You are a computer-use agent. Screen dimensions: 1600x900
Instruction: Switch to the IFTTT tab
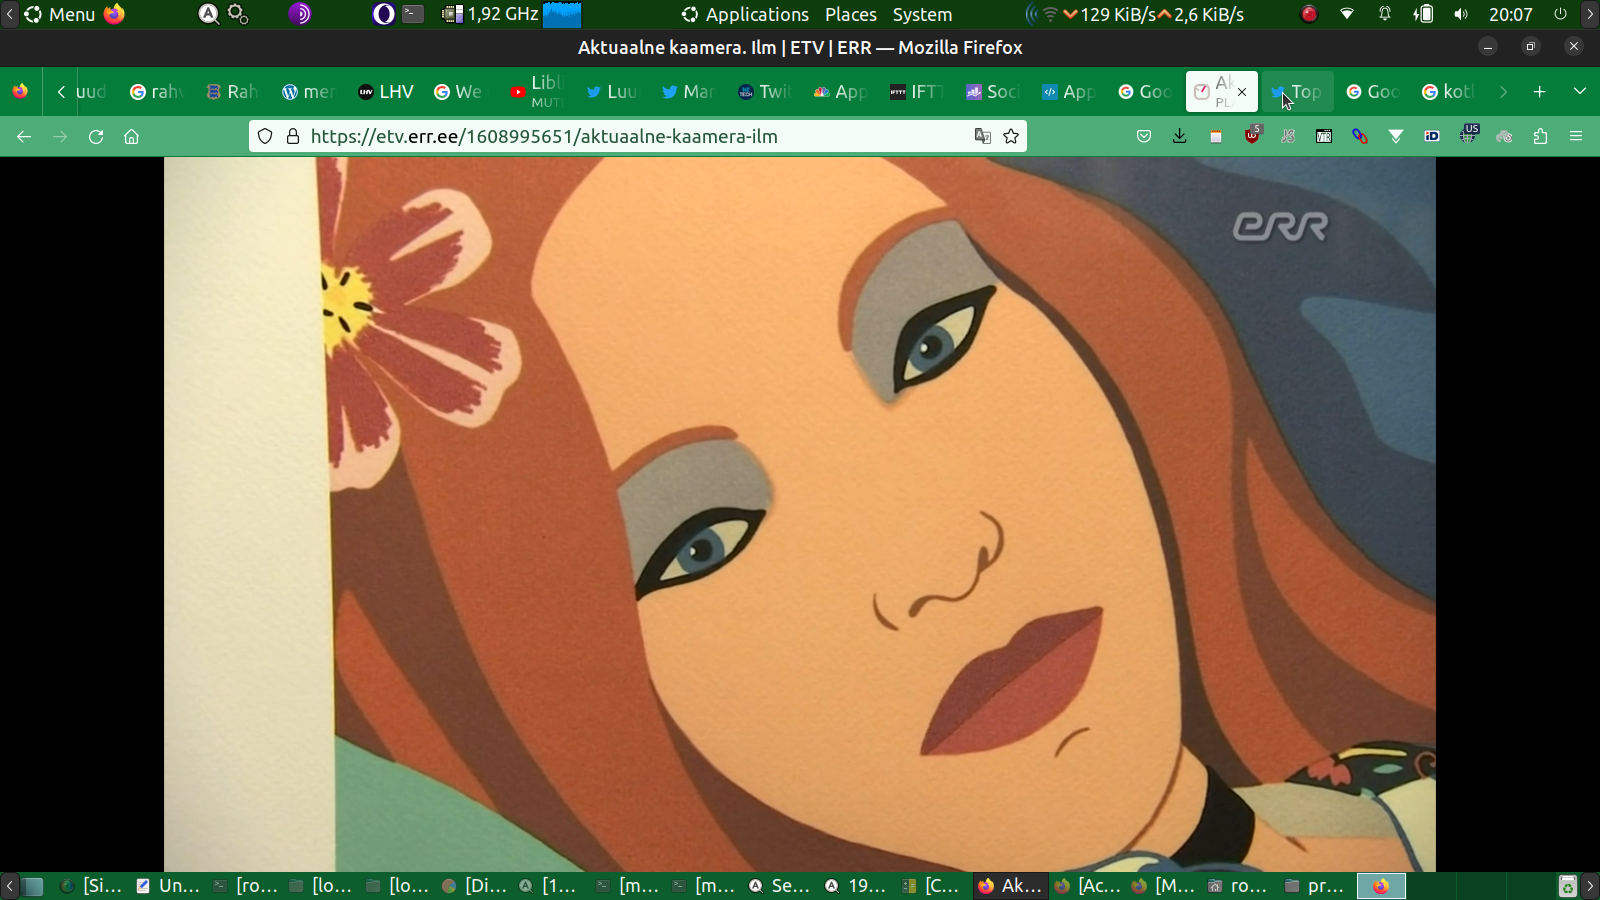pyautogui.click(x=916, y=92)
